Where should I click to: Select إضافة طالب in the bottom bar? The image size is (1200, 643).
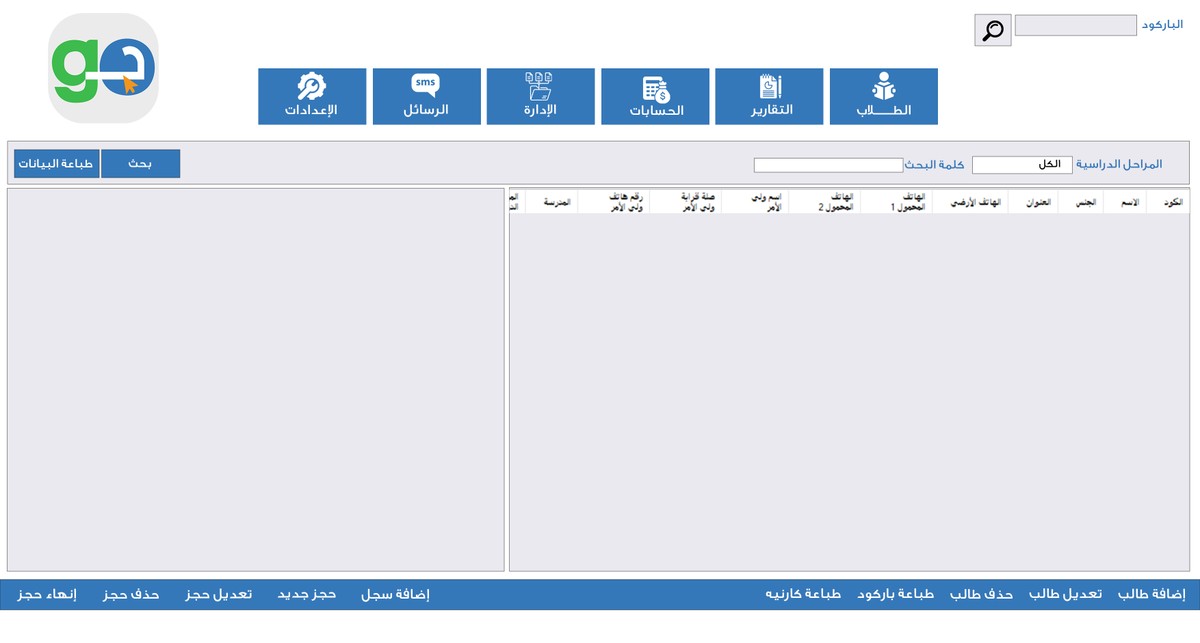[x=1152, y=594]
